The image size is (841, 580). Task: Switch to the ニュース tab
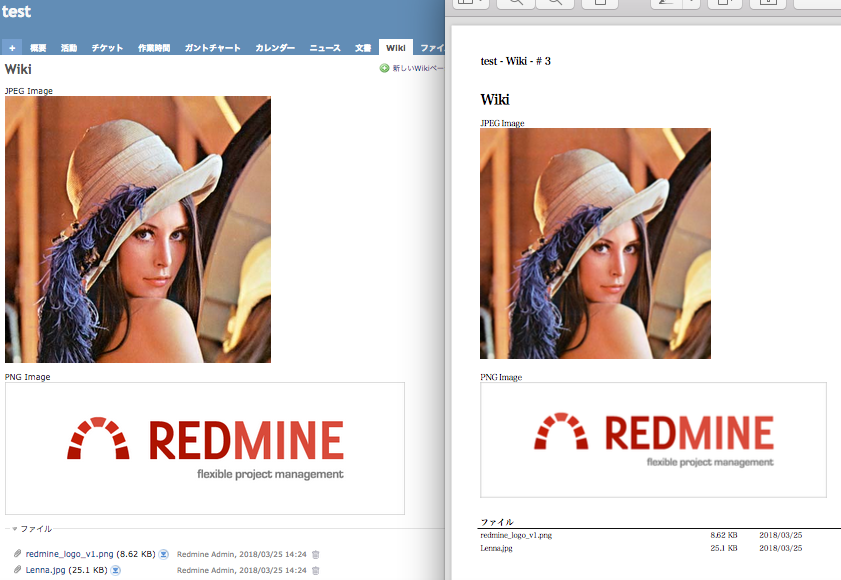[x=325, y=48]
